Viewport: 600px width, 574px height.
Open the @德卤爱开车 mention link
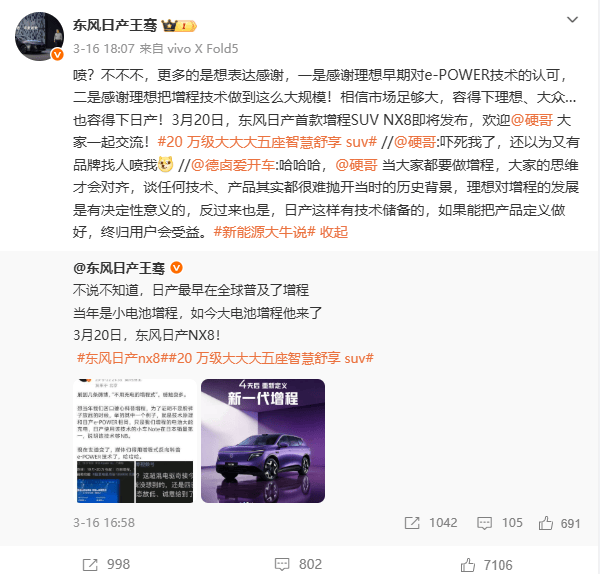pos(233,165)
